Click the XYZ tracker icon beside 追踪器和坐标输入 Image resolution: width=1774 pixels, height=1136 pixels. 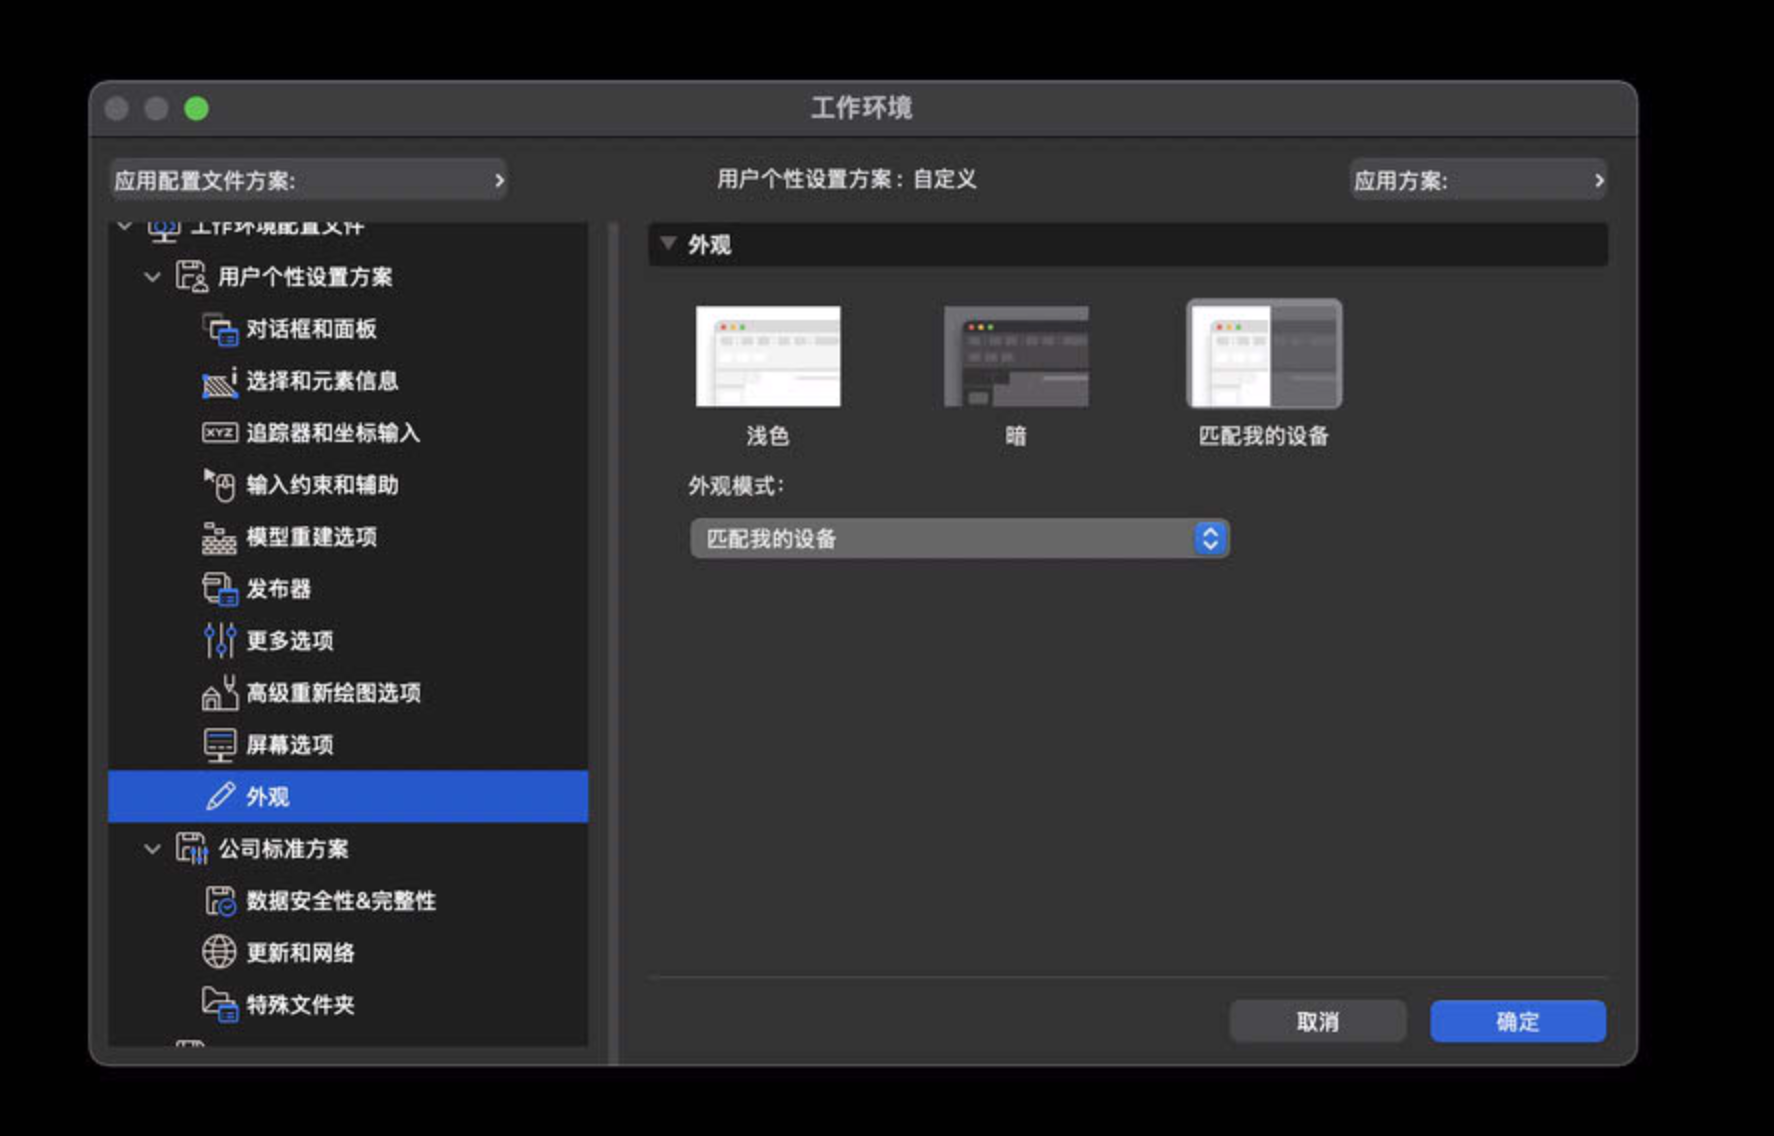click(x=220, y=433)
